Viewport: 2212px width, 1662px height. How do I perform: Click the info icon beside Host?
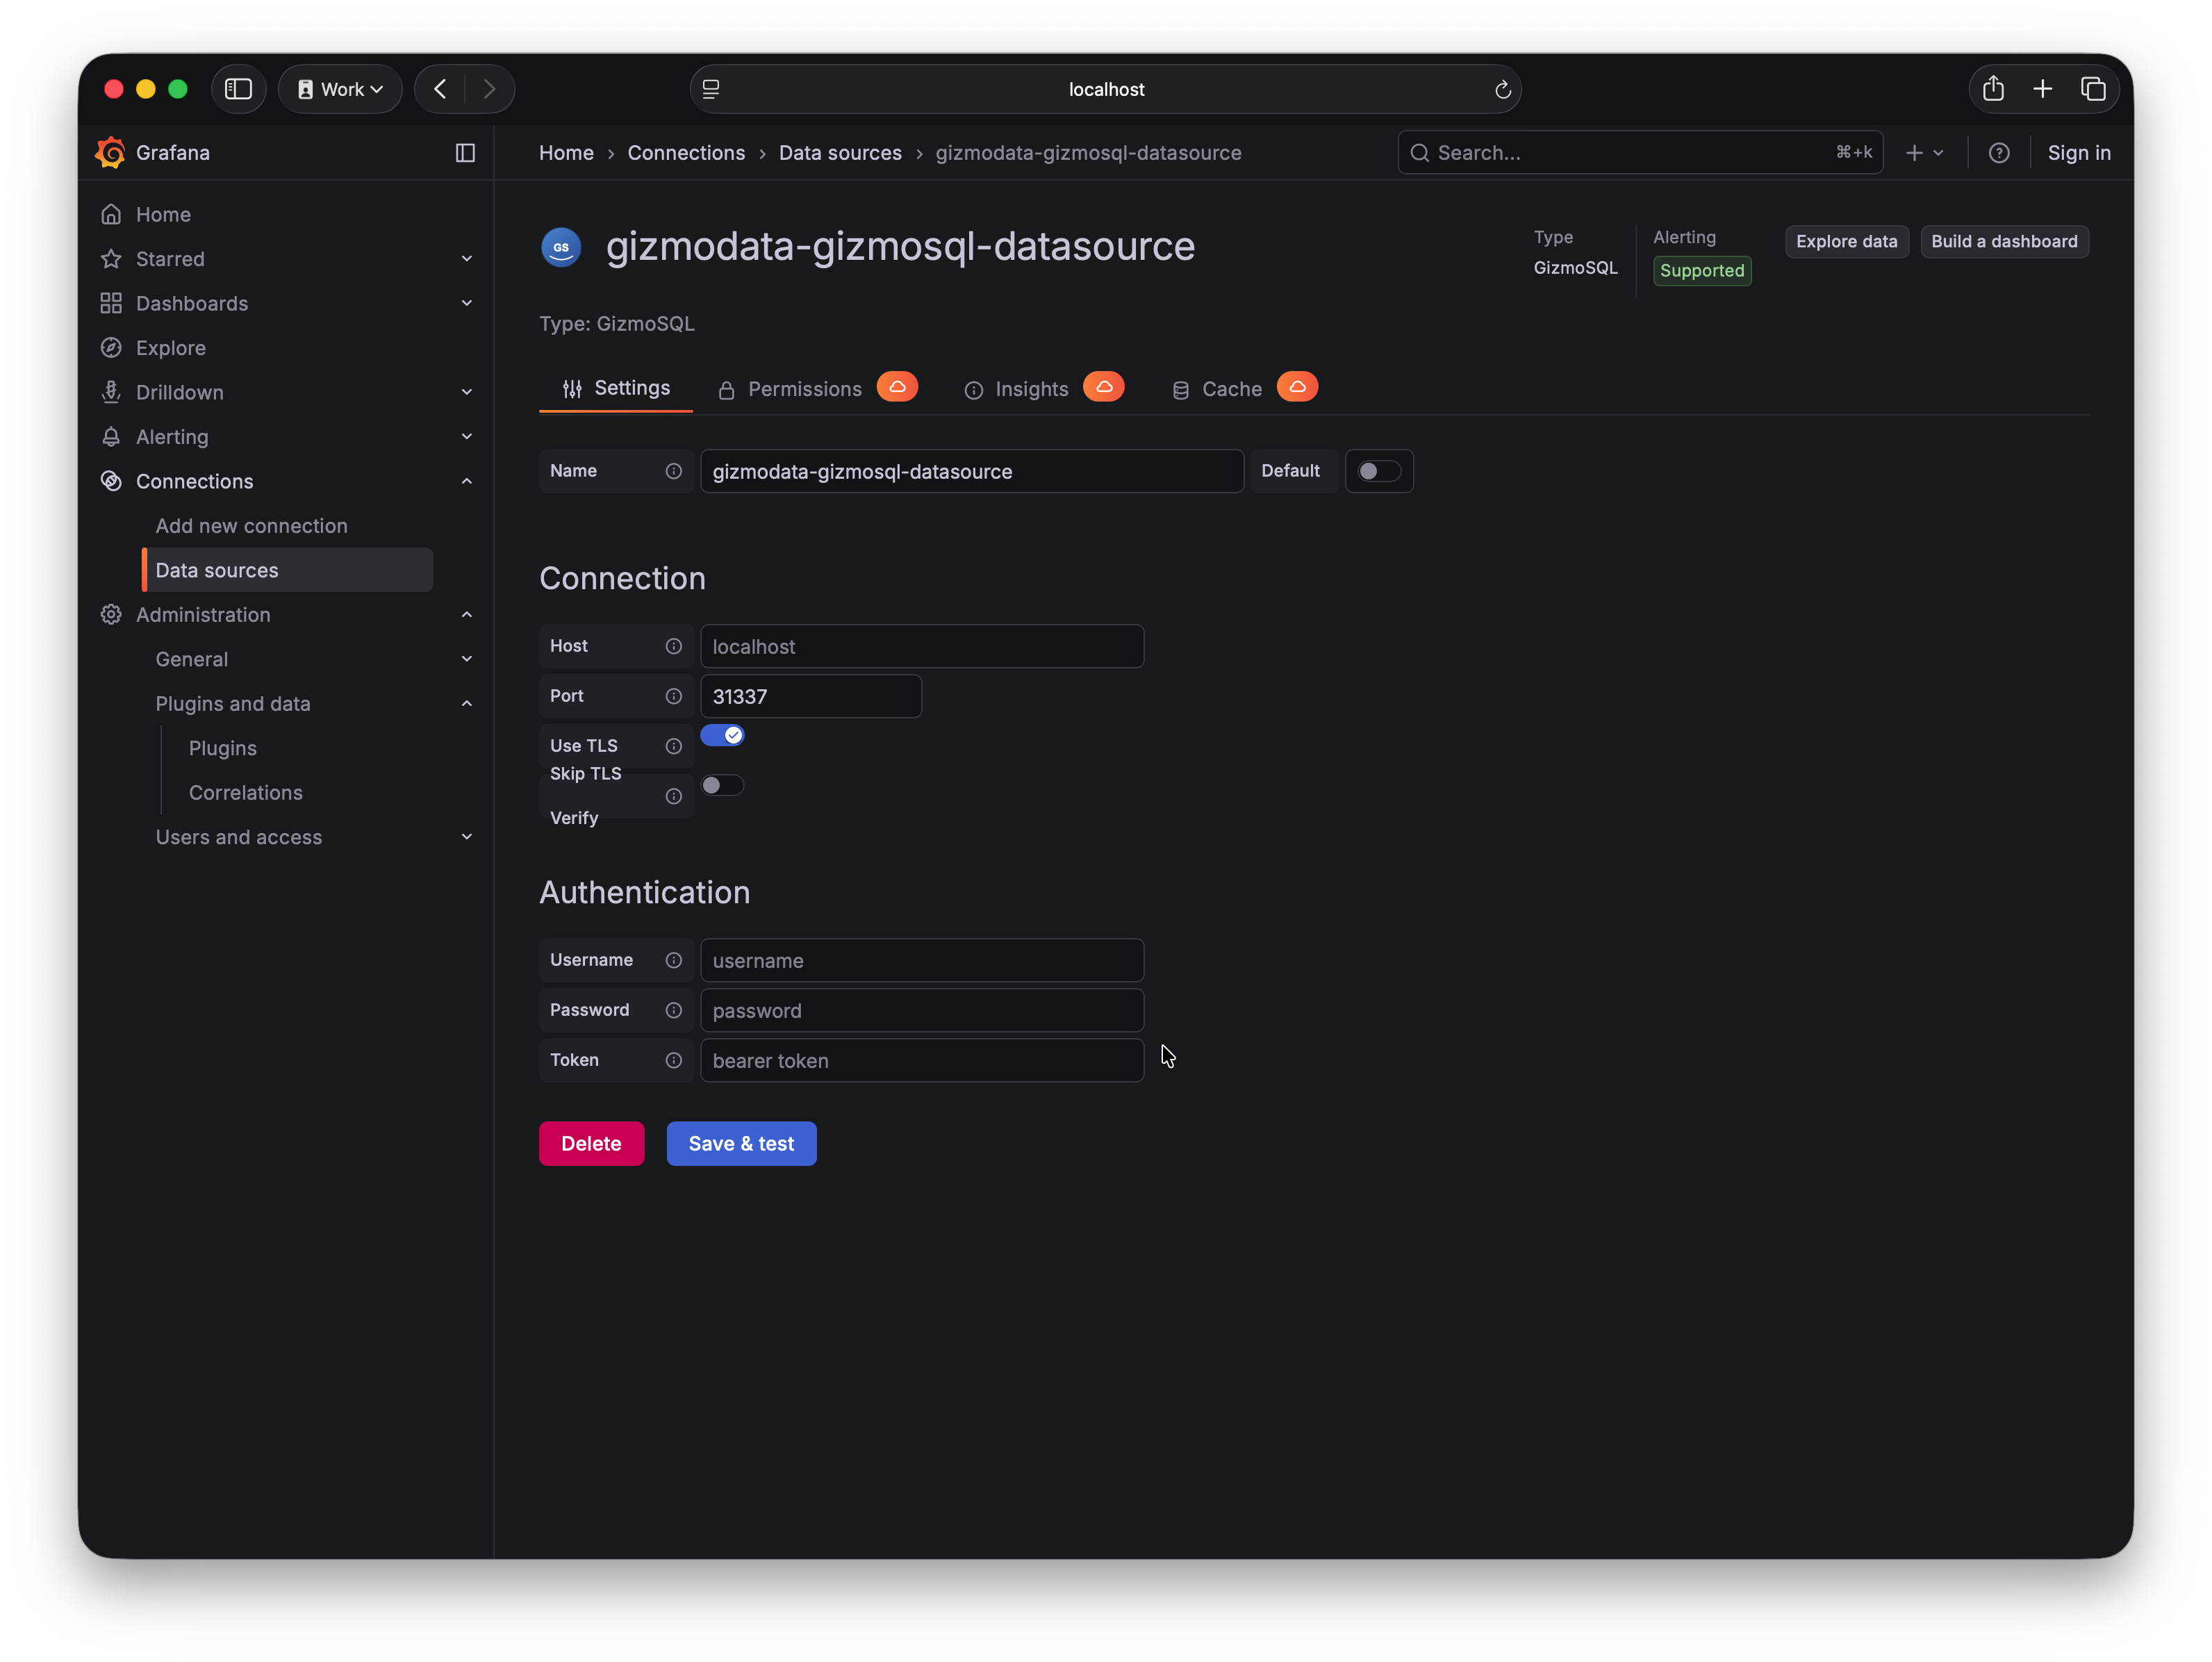673,646
